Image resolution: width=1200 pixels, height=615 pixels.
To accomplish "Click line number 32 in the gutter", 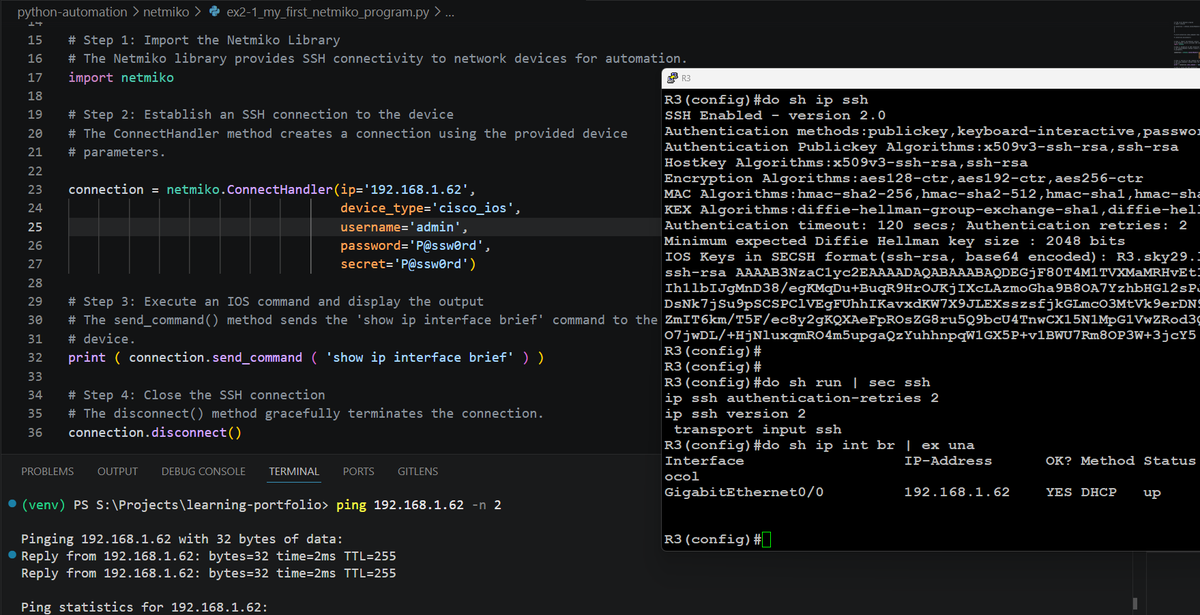I will [34, 357].
